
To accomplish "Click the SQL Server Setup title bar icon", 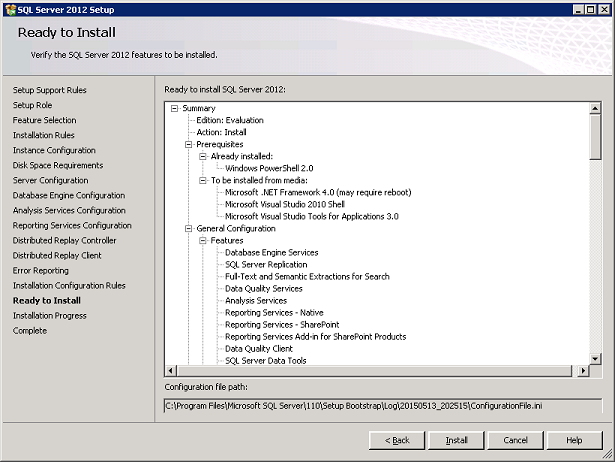I will pyautogui.click(x=11, y=10).
